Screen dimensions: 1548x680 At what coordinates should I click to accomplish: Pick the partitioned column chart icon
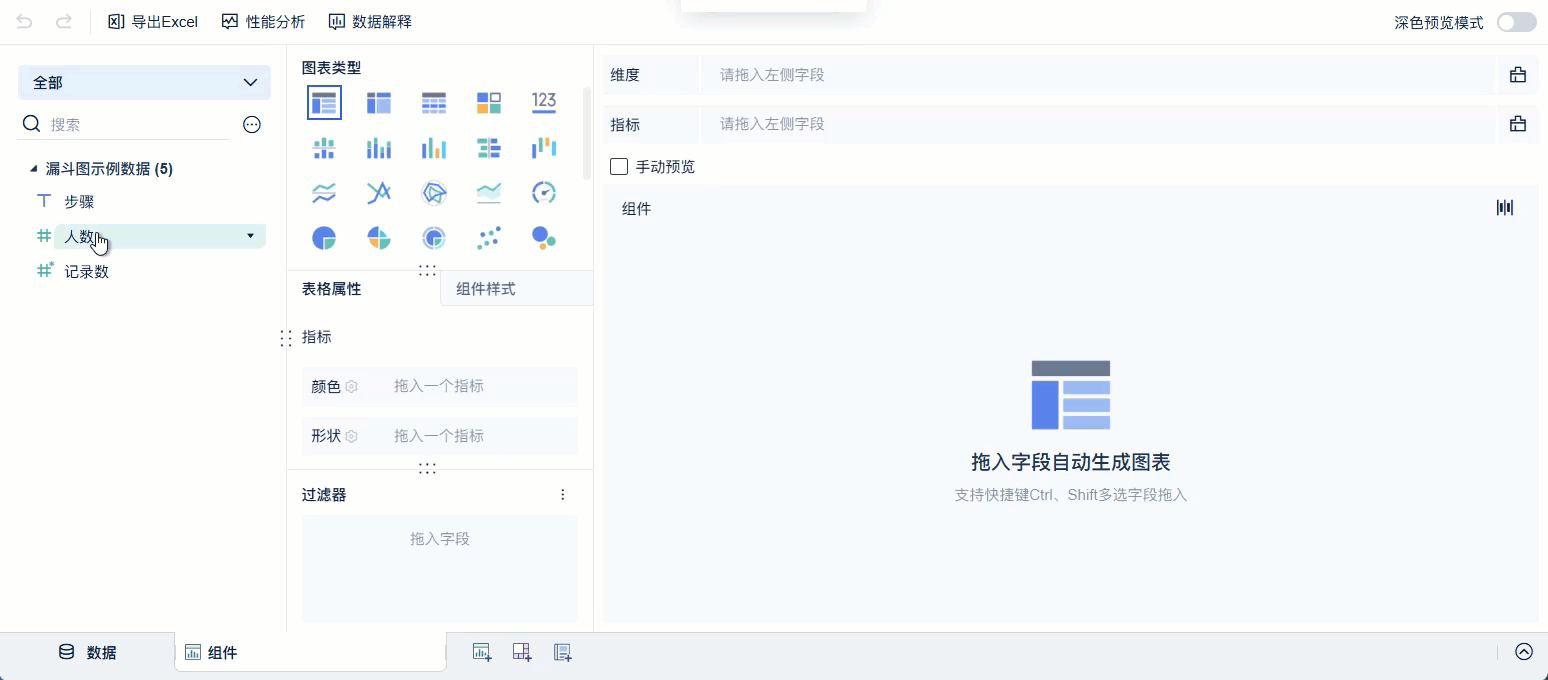point(324,148)
